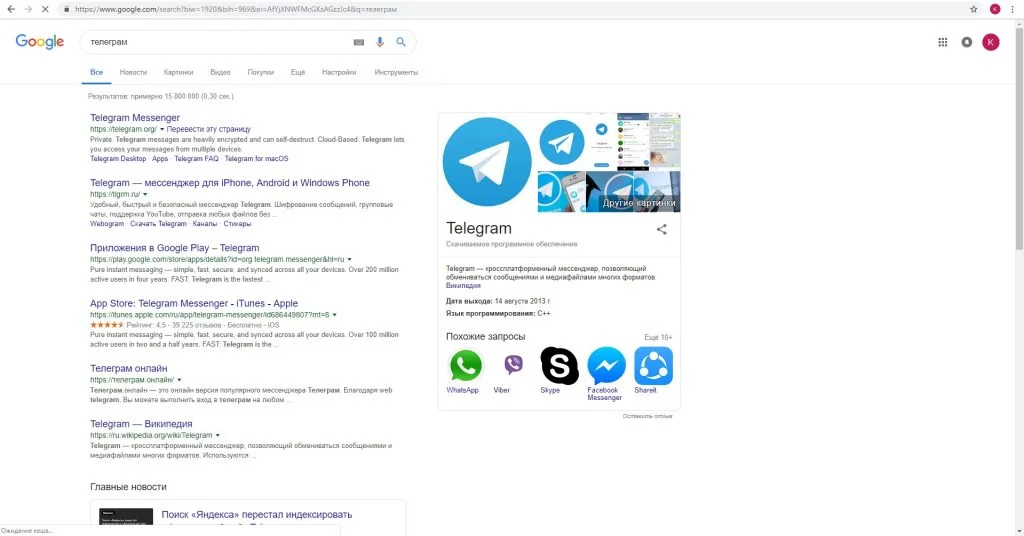Open 'Telegram — мессенджер для iPhone' result
1024x536 pixels.
point(230,183)
